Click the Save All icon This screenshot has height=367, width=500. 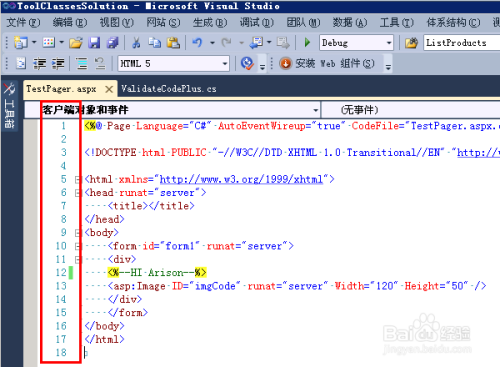(x=113, y=43)
